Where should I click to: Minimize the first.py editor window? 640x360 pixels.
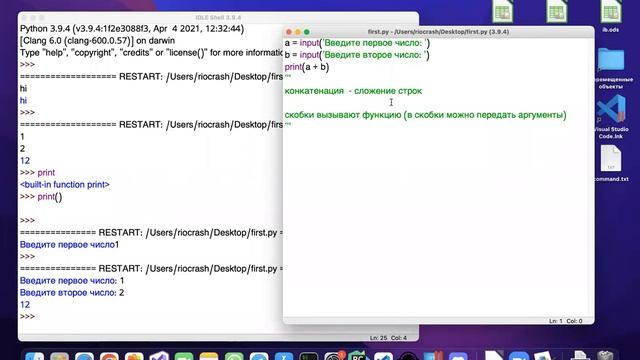(x=298, y=32)
